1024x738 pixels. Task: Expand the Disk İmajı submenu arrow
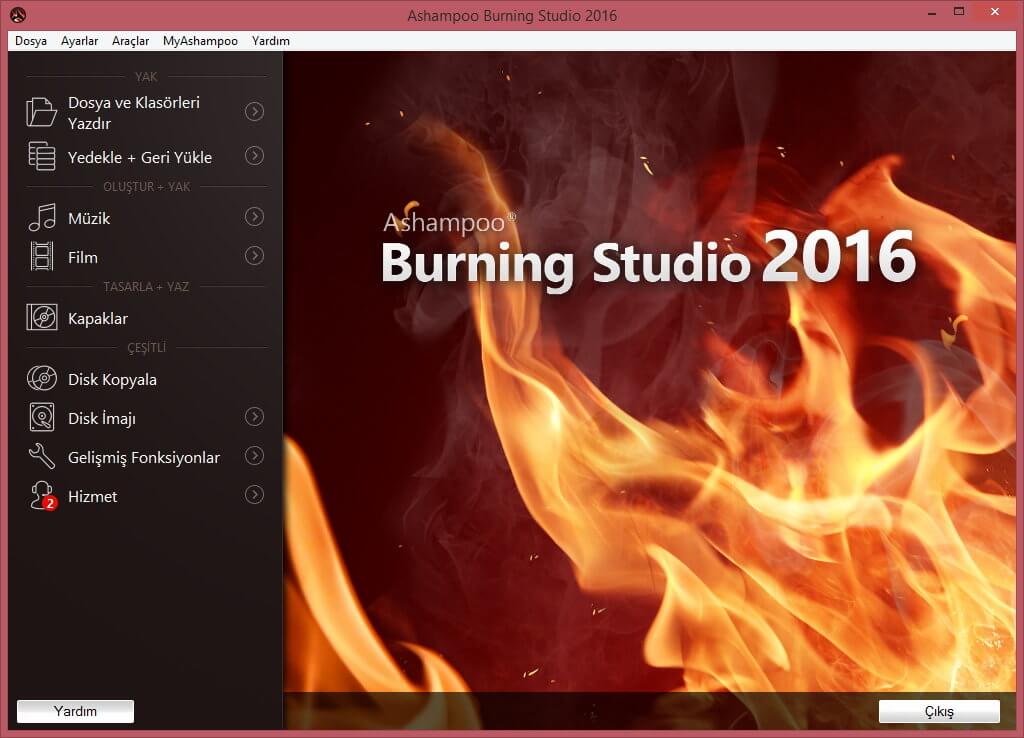coord(255,417)
